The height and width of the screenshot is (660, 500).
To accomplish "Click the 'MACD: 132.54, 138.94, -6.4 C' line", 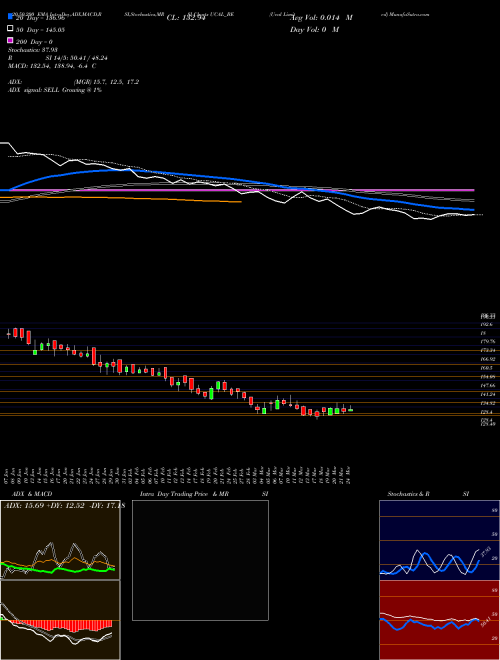I will point(52,66).
